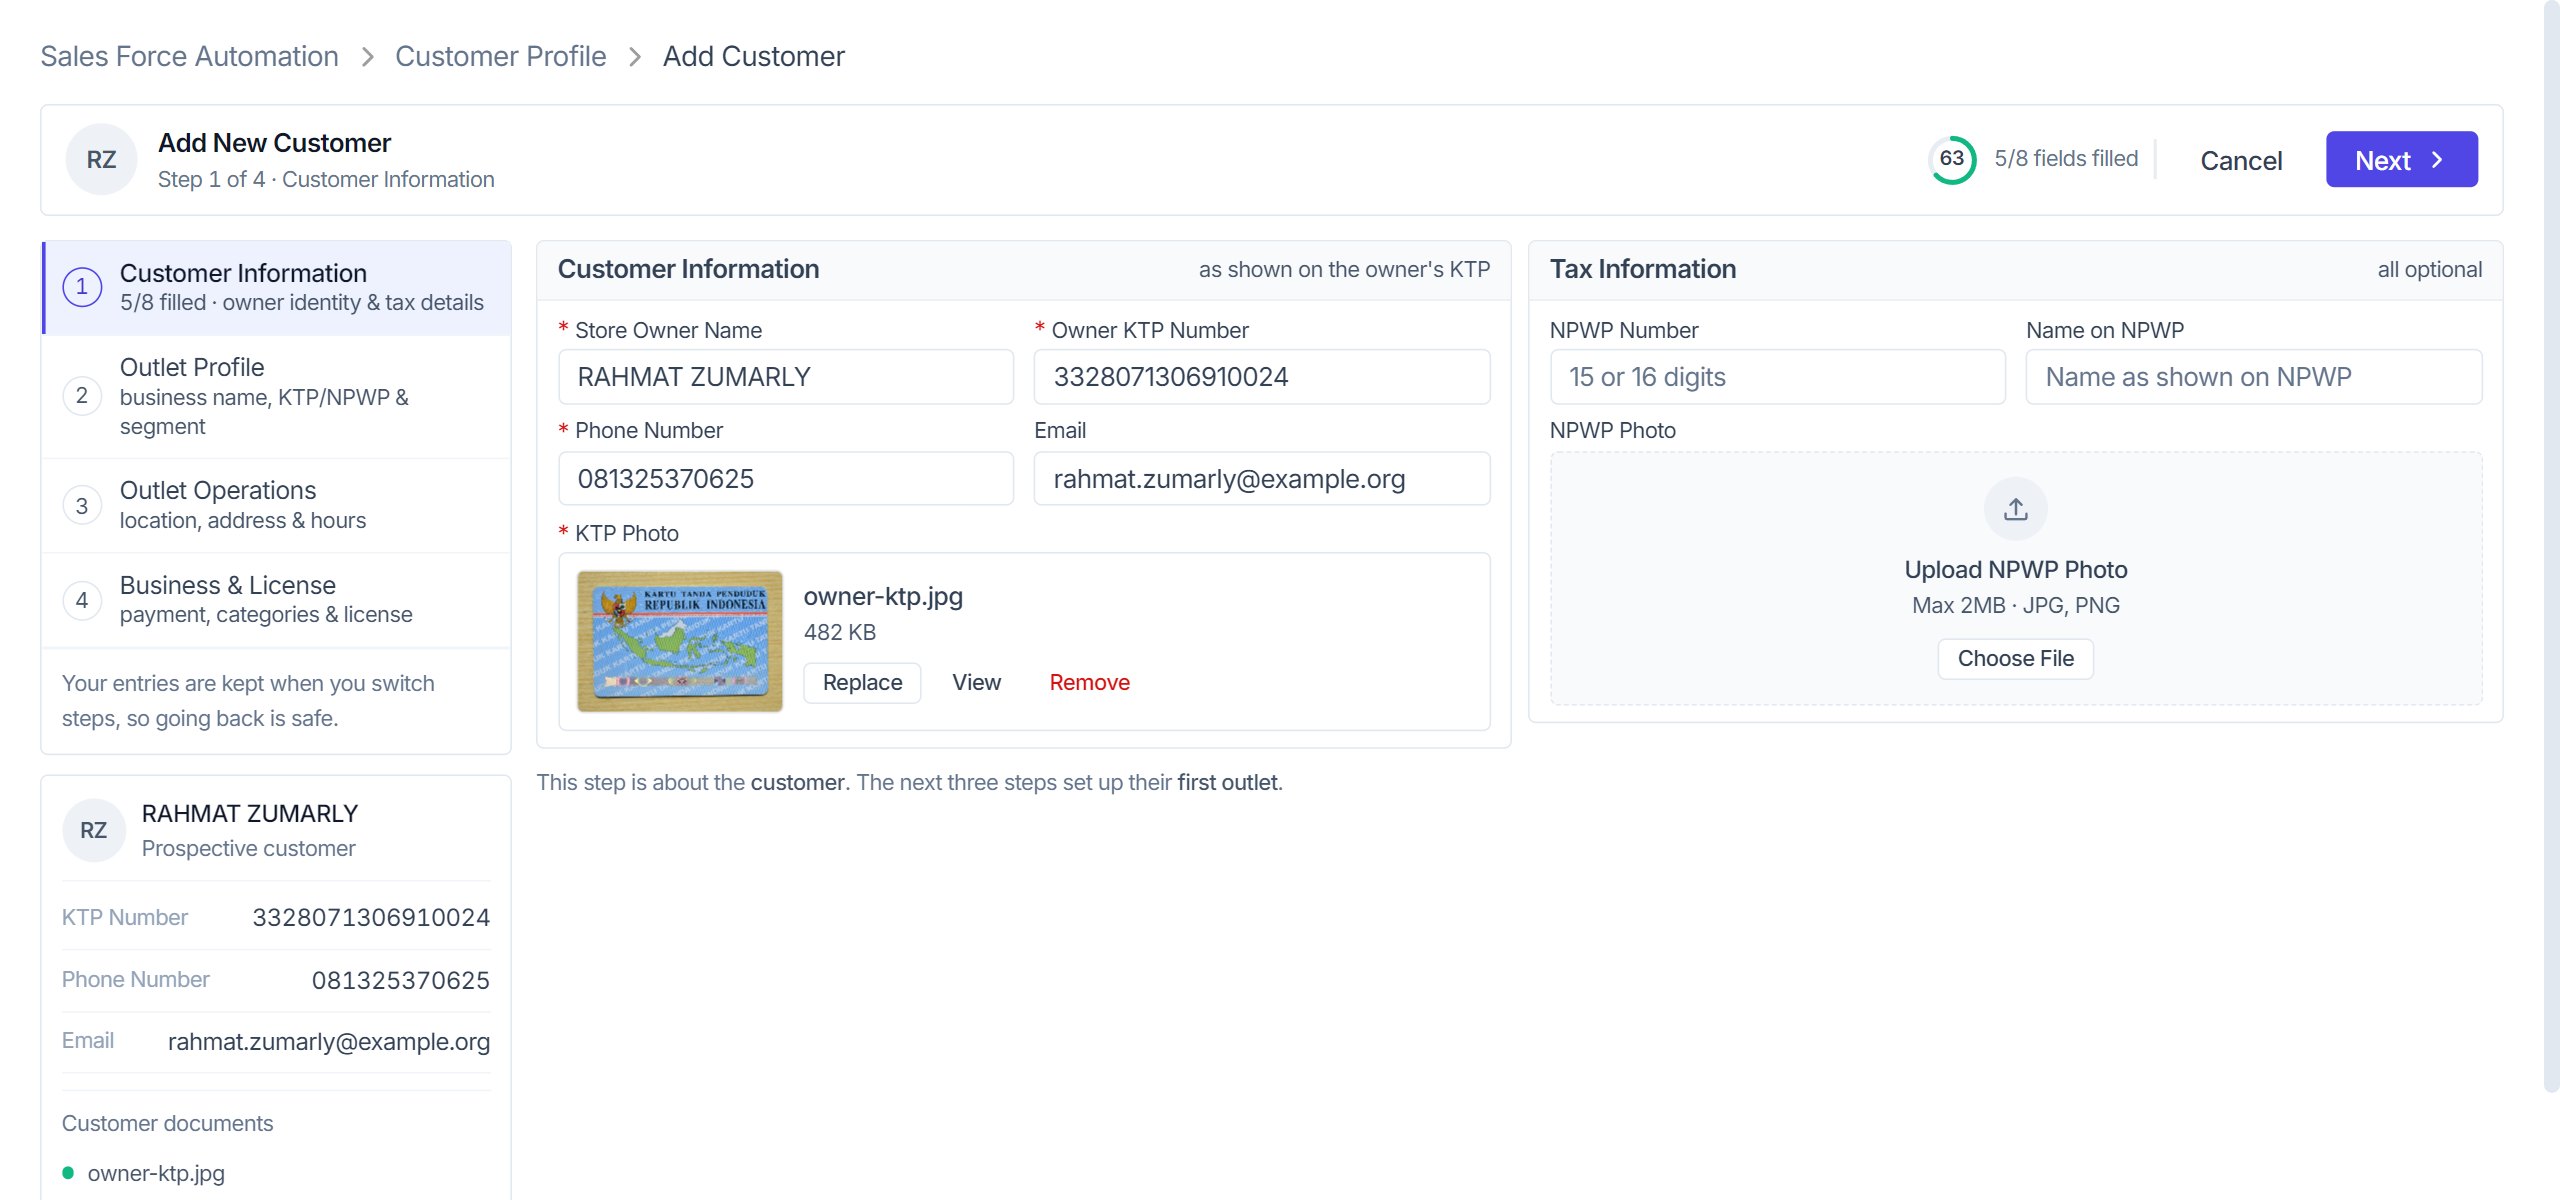This screenshot has width=2560, height=1200.
Task: Click the Next button
Action: coord(2401,160)
